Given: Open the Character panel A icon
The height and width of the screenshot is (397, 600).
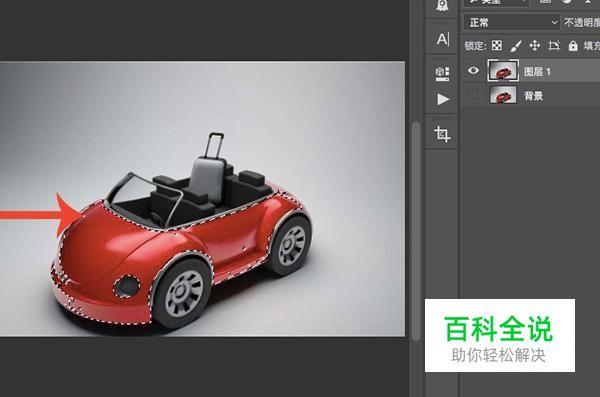Looking at the screenshot, I should tap(442, 39).
